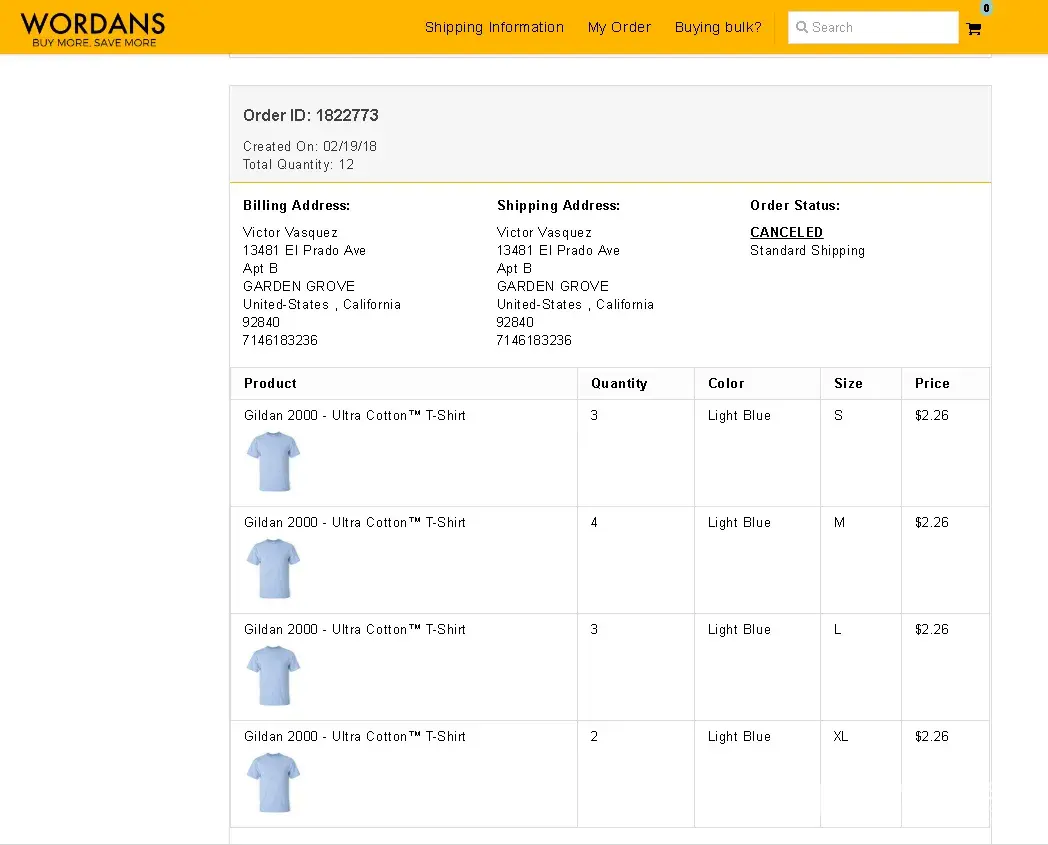Viewport: 1048px width, 845px height.
Task: Open the size L t-shirt thumbnail
Action: point(273,675)
